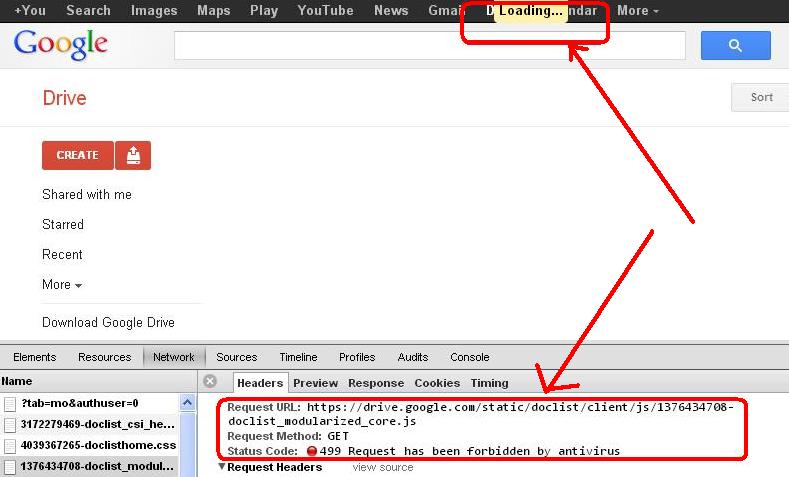Click the file icon for 3172279469-doclist_csi_he...
The image size is (789, 477).
pyautogui.click(x=10, y=425)
